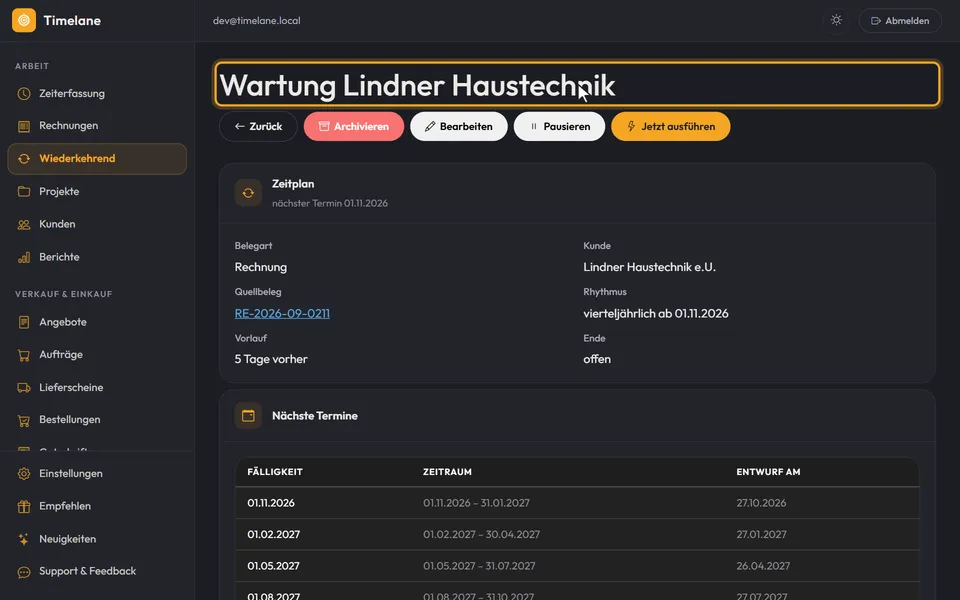Select the row due 01.05.2027
960x600 pixels.
click(577, 566)
